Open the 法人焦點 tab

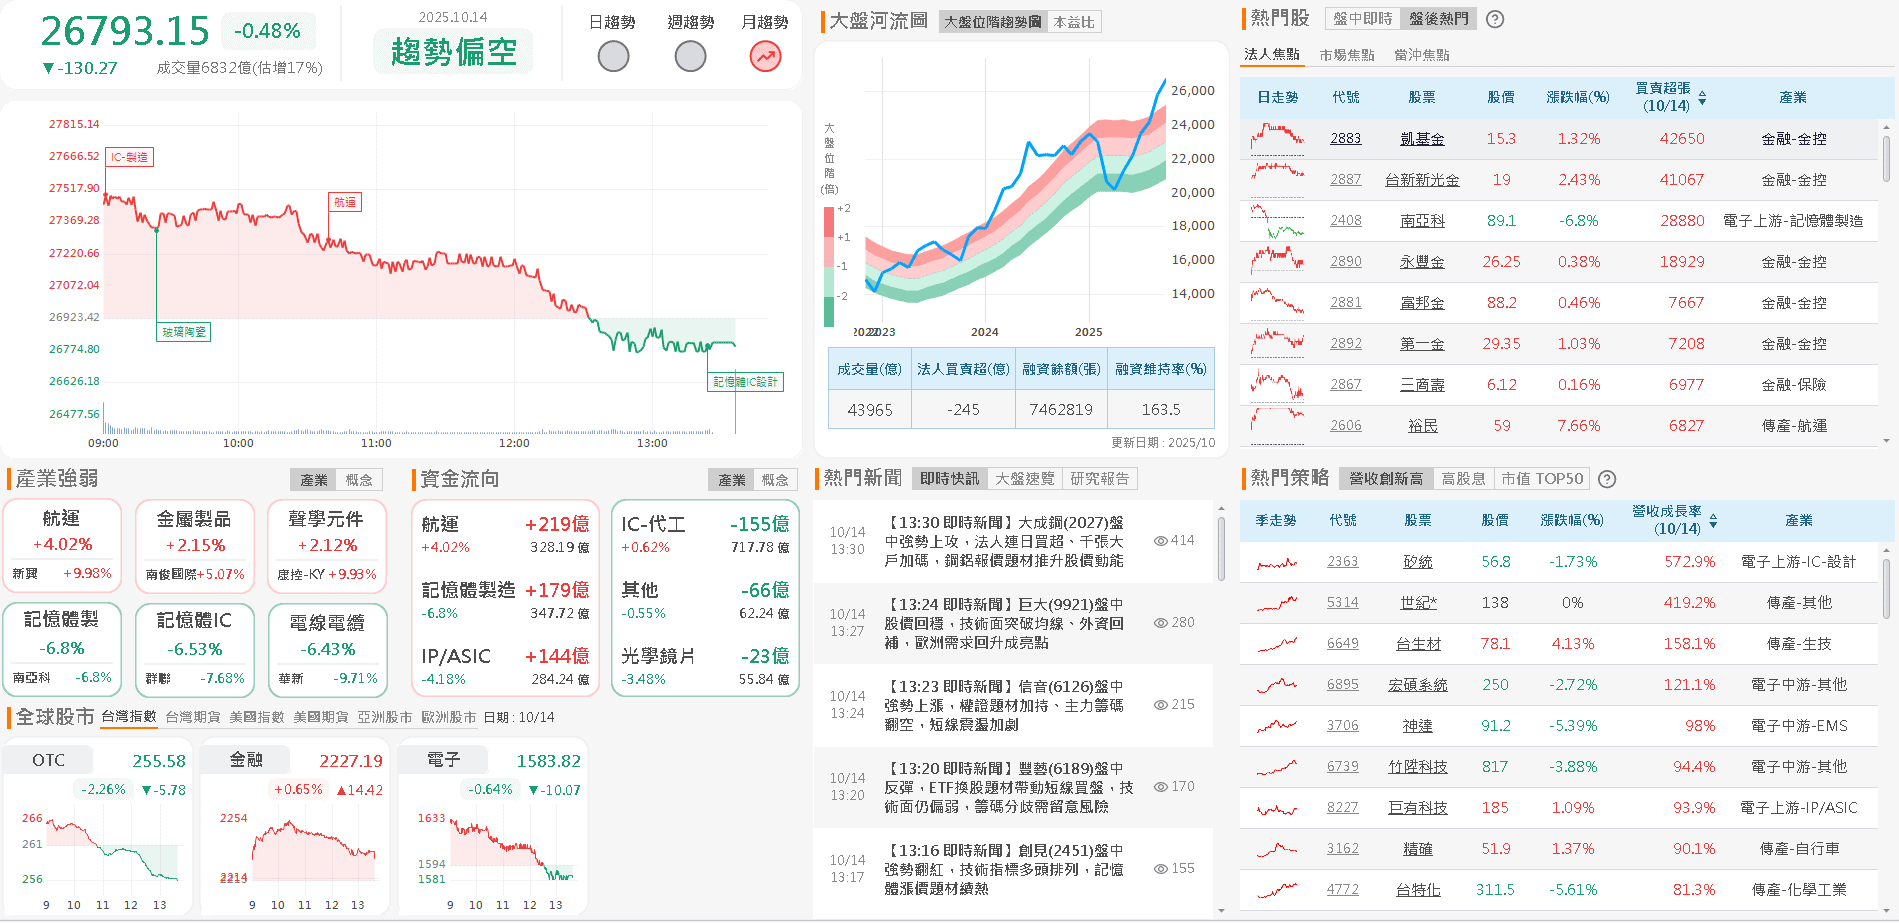[1272, 55]
